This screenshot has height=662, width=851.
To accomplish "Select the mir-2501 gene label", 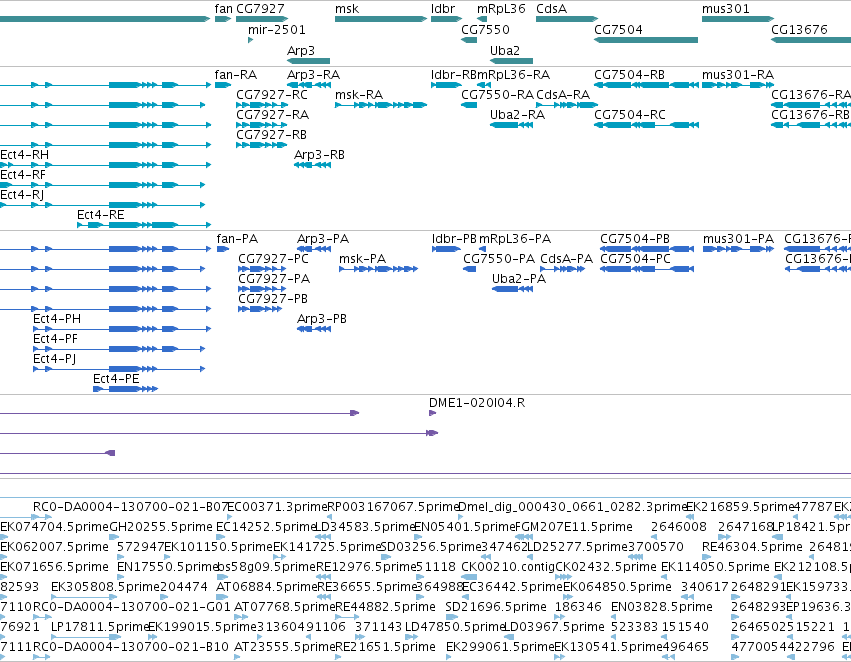I will pos(277,29).
